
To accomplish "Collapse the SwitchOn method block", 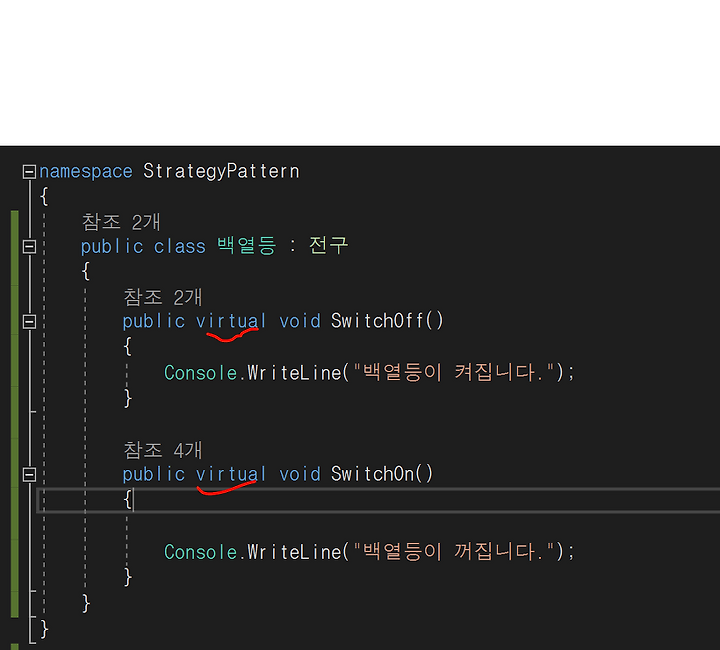I will 29,474.
